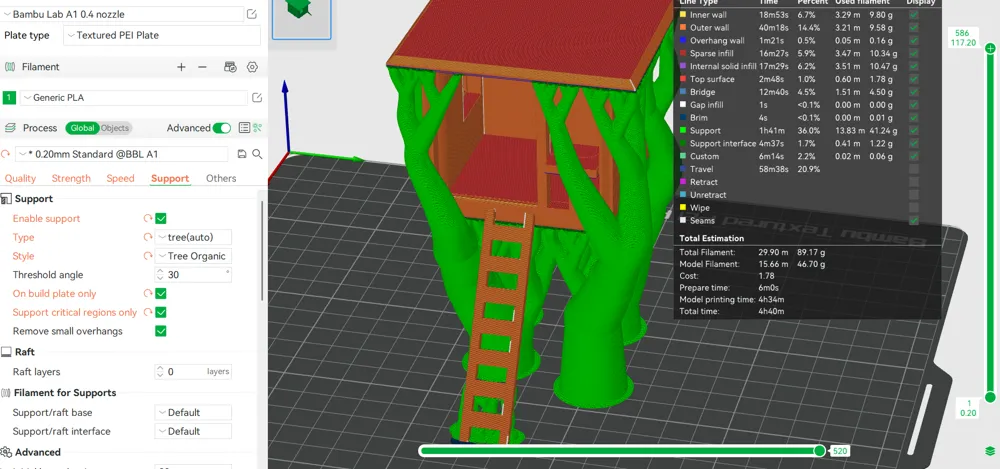The image size is (1000, 469).
Task: Hide Support lines in display legend
Action: (x=914, y=131)
